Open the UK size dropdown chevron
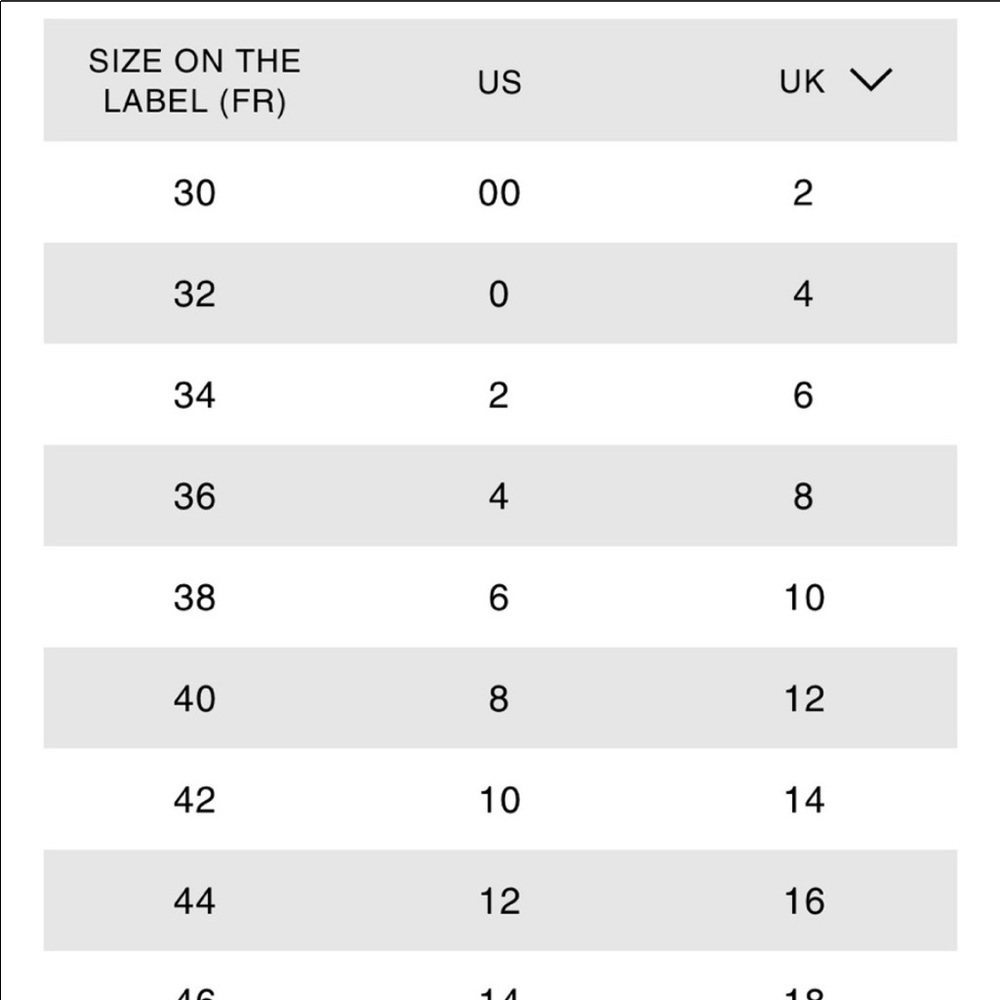The width and height of the screenshot is (1000, 1000). [x=871, y=80]
